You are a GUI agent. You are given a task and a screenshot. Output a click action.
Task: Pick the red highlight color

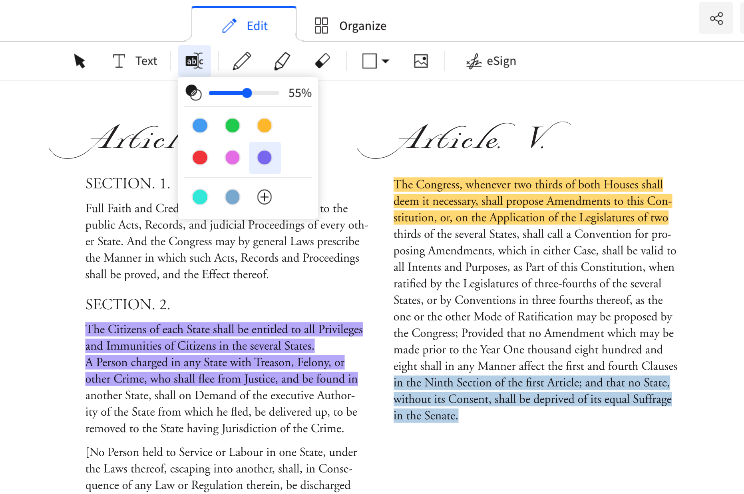(x=200, y=158)
